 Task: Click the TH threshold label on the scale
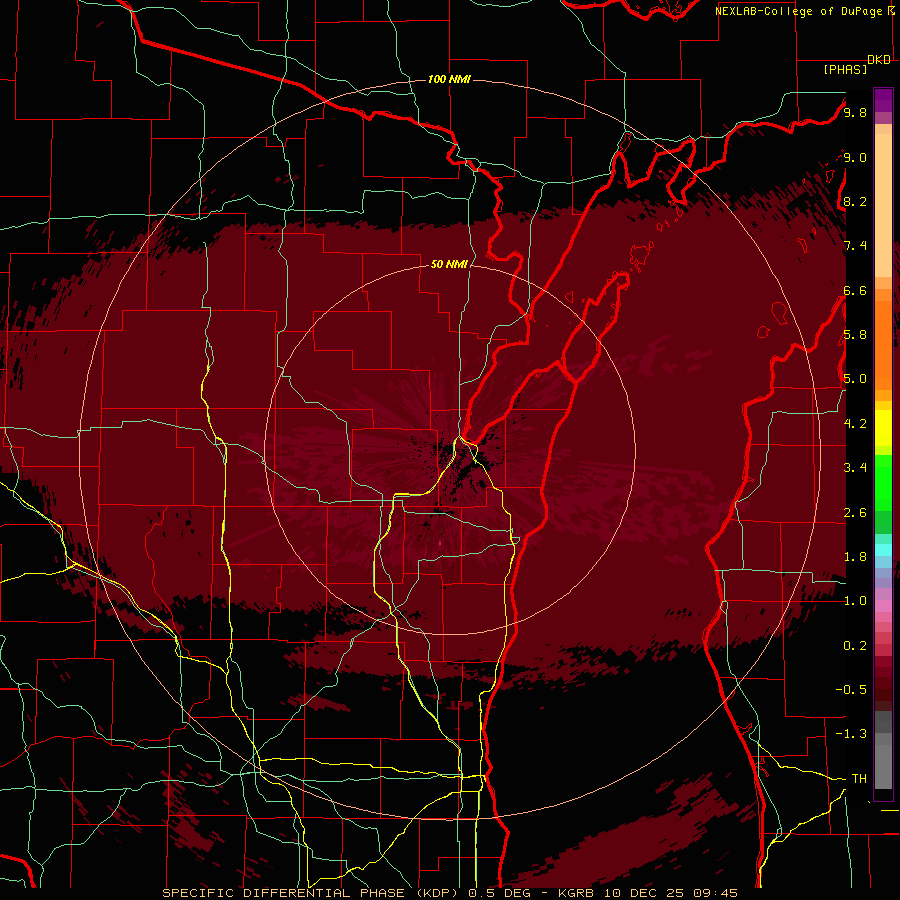[859, 779]
